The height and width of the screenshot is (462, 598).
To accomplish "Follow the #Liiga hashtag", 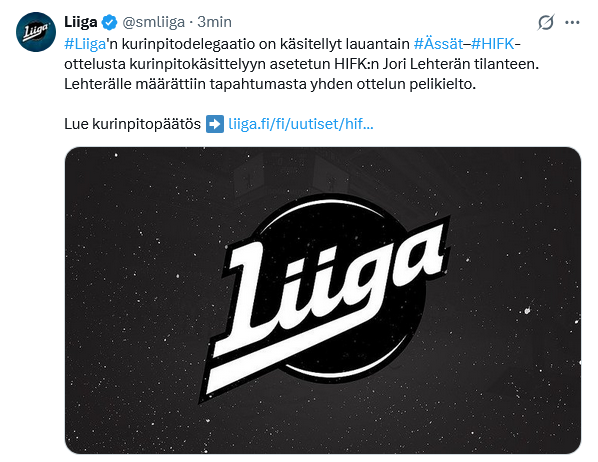I will pos(85,44).
